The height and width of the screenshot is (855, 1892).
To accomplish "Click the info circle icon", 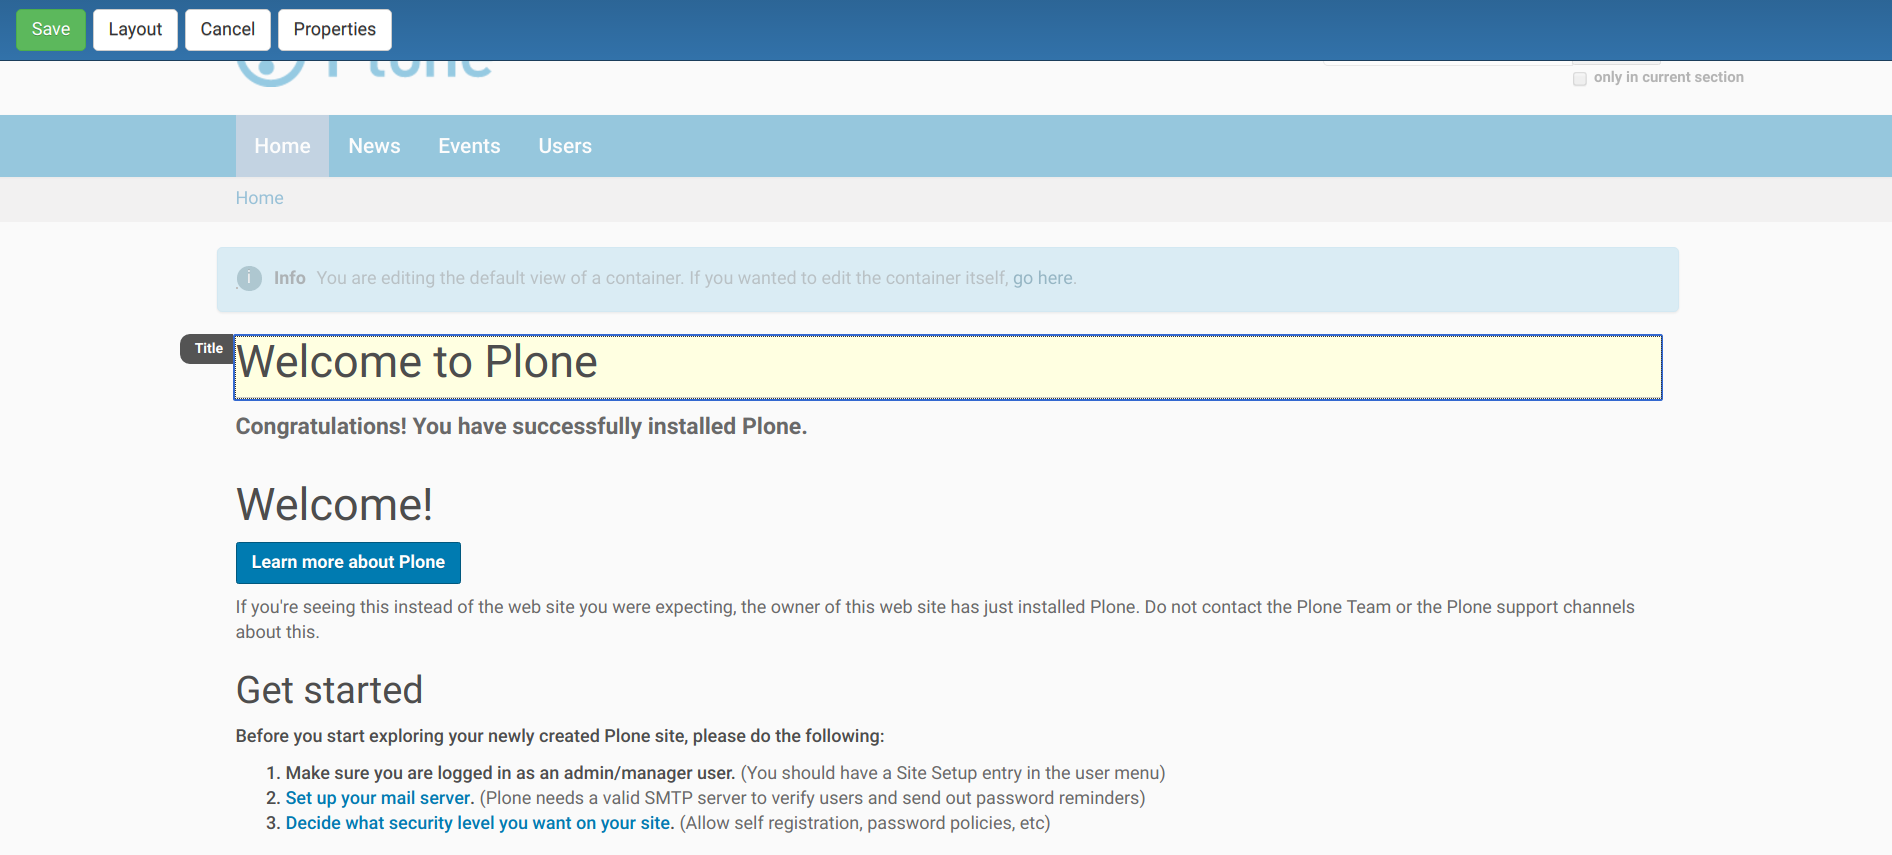I will pyautogui.click(x=249, y=278).
